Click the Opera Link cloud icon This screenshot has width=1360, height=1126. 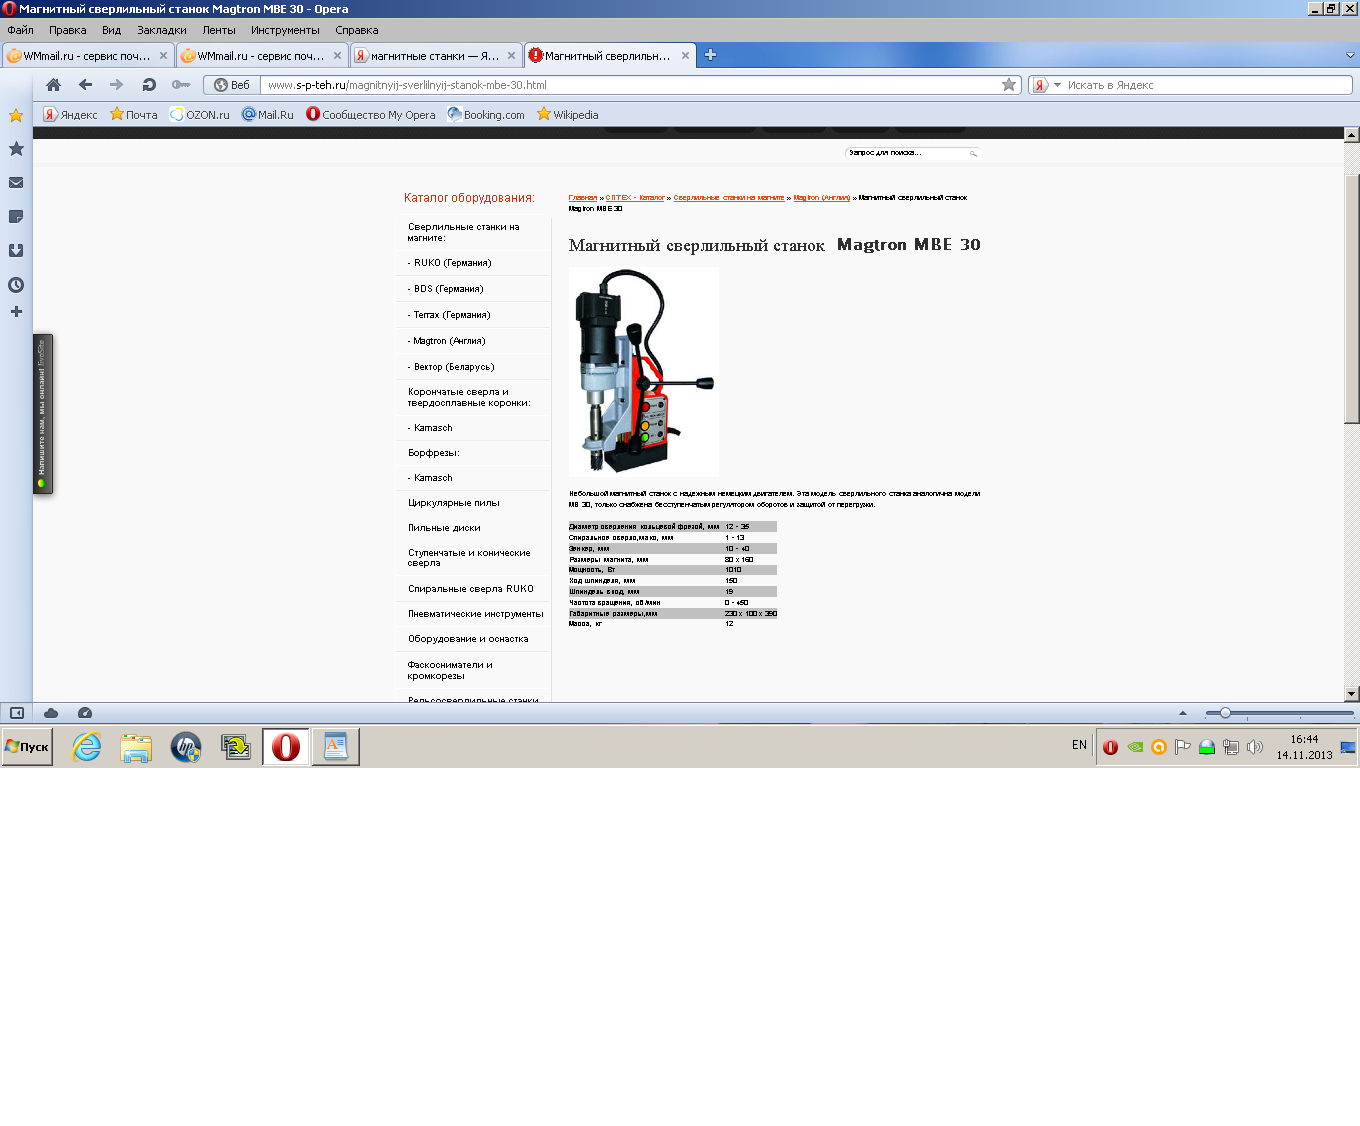pos(51,713)
